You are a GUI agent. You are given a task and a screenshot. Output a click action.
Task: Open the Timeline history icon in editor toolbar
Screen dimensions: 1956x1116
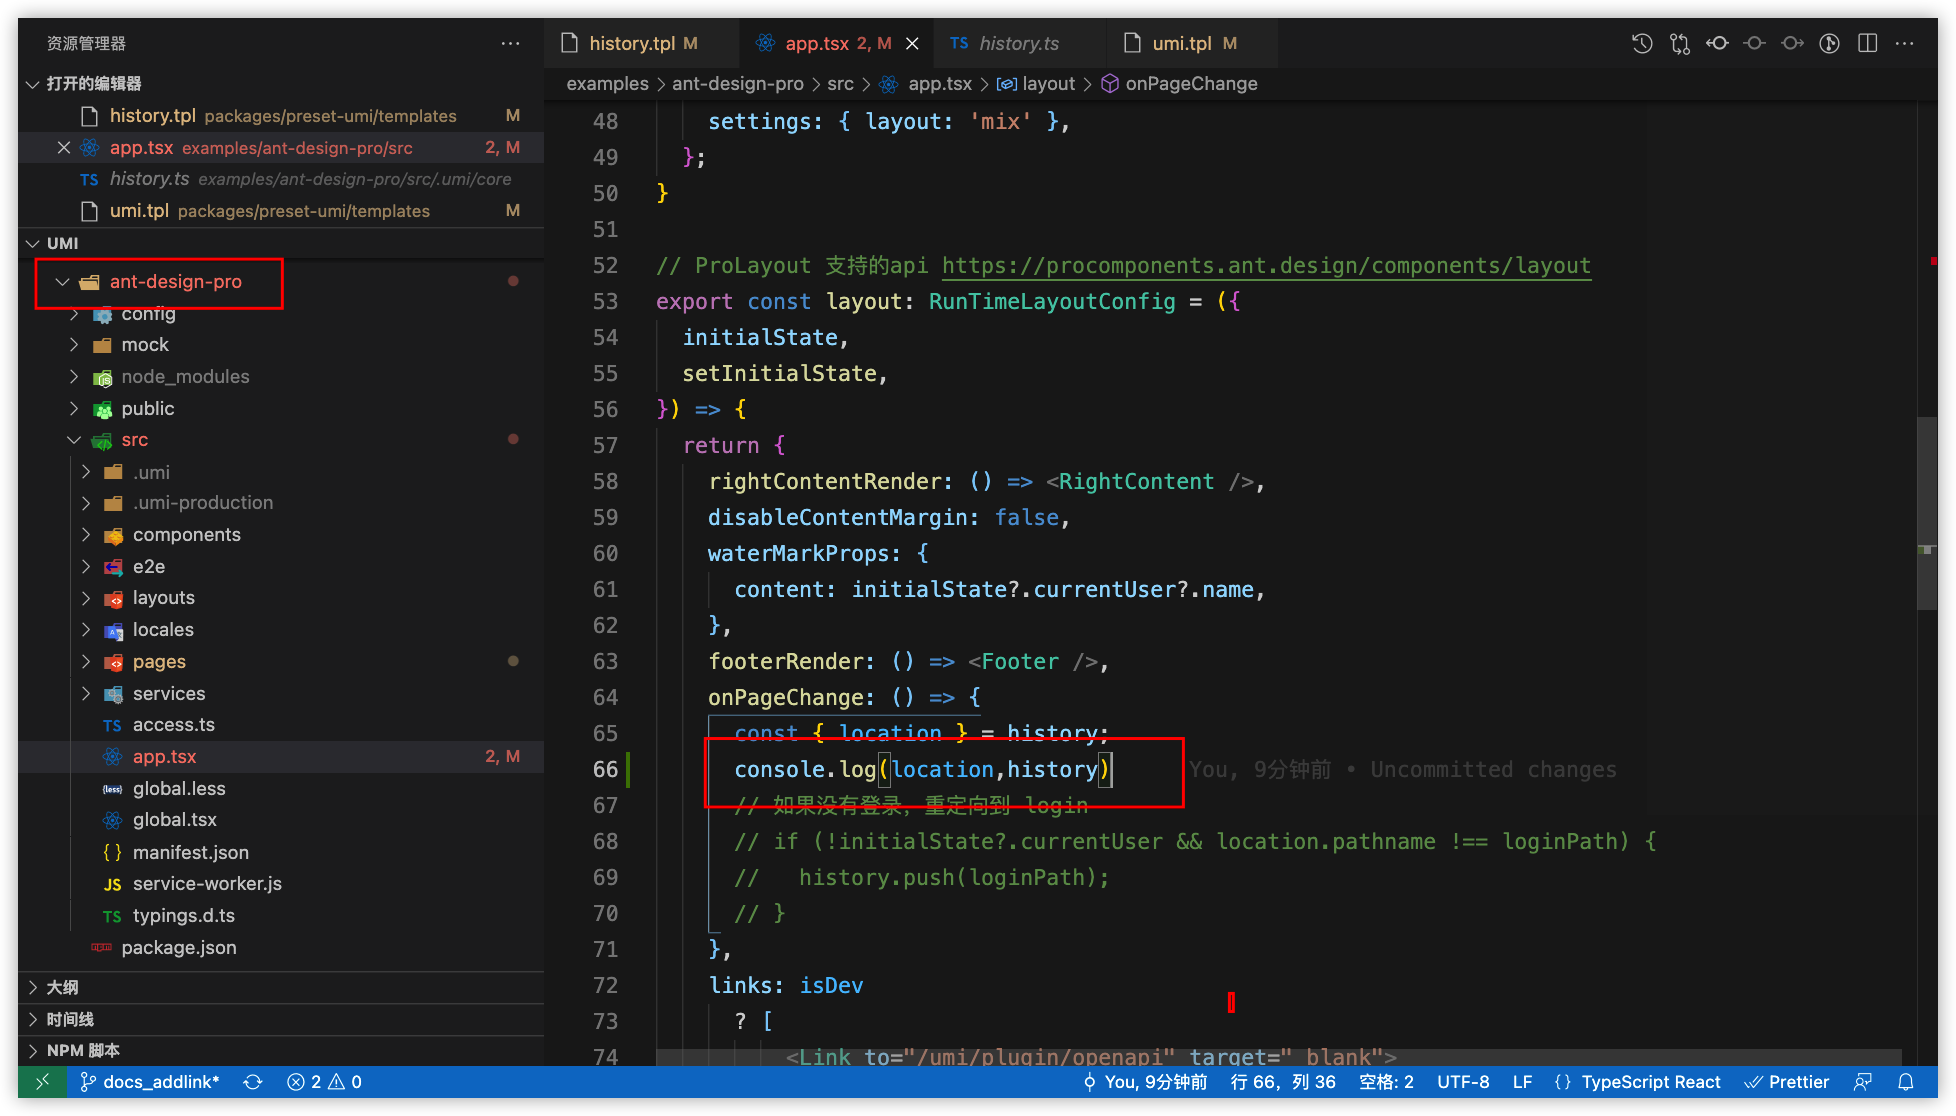click(x=1641, y=43)
